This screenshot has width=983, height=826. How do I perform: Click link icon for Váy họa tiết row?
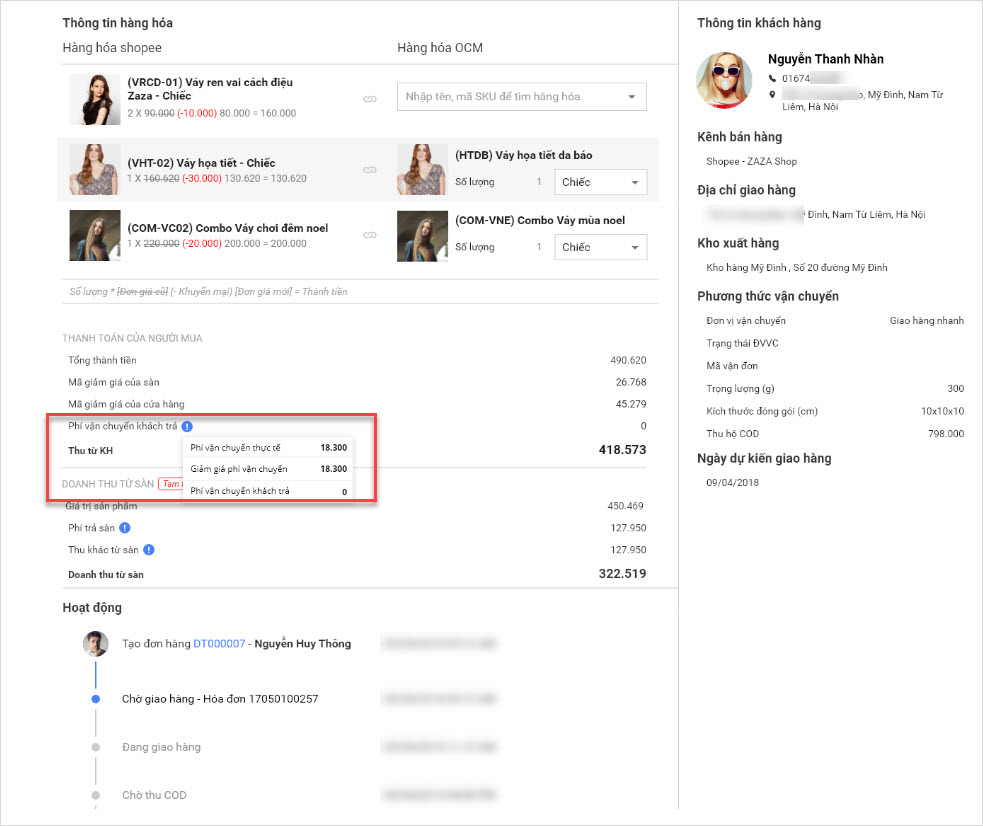pyautogui.click(x=370, y=170)
